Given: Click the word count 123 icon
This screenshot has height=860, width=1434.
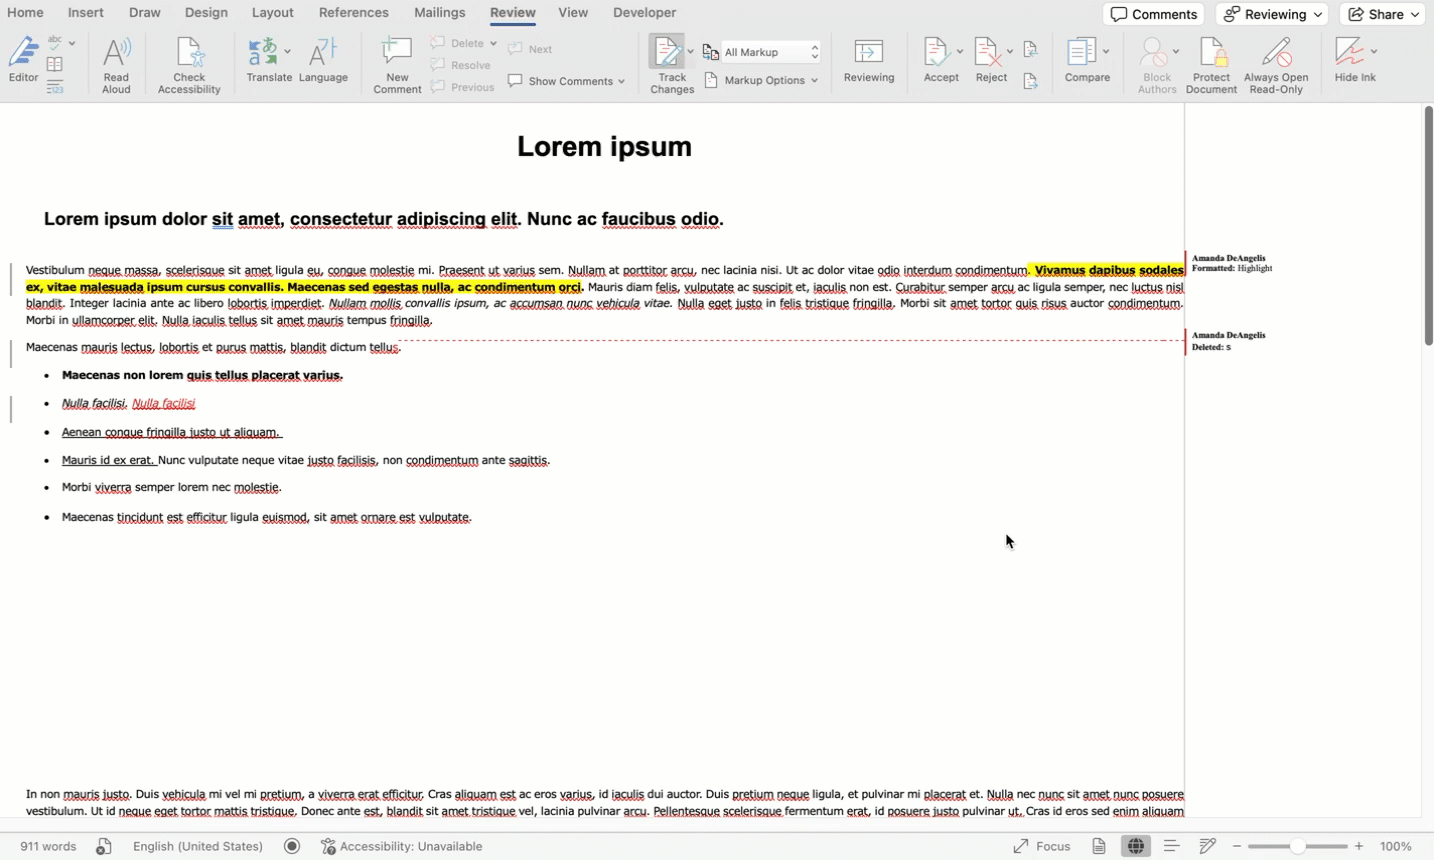Looking at the screenshot, I should point(55,88).
